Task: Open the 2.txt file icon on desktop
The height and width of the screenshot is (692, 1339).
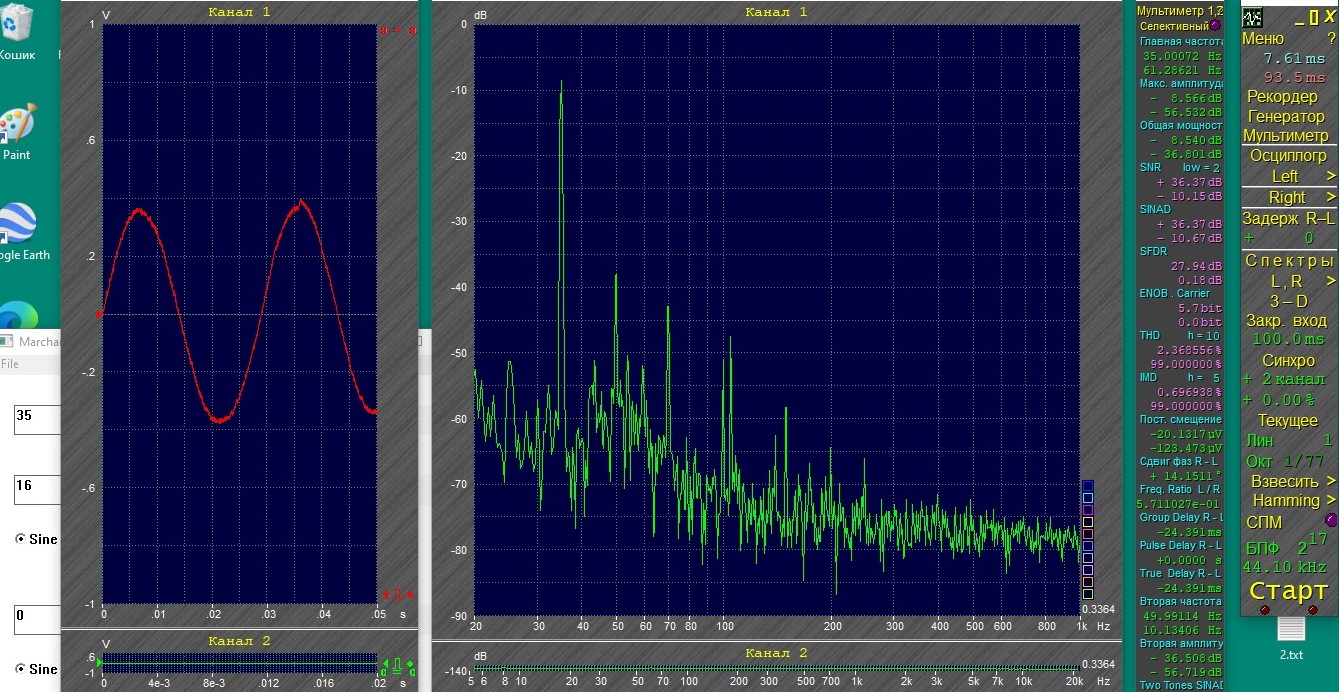Action: click(1291, 638)
